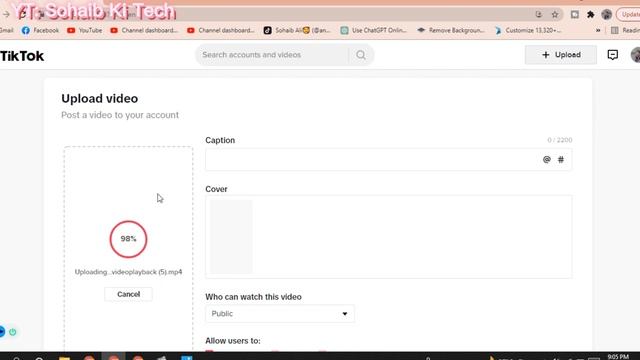This screenshot has height=360, width=640.
Task: Click the browser forward arrow
Action: [x=6, y=15]
